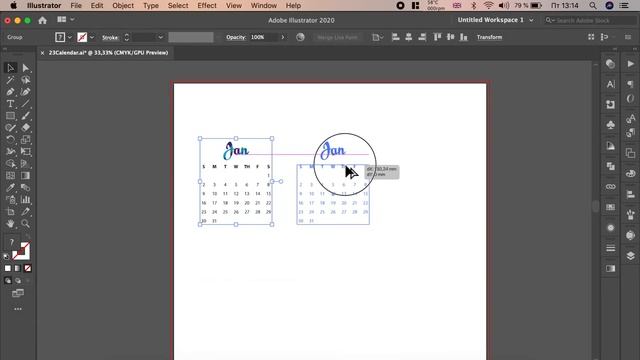Open the Effect menu
640x360 pixels.
tap(207, 6)
